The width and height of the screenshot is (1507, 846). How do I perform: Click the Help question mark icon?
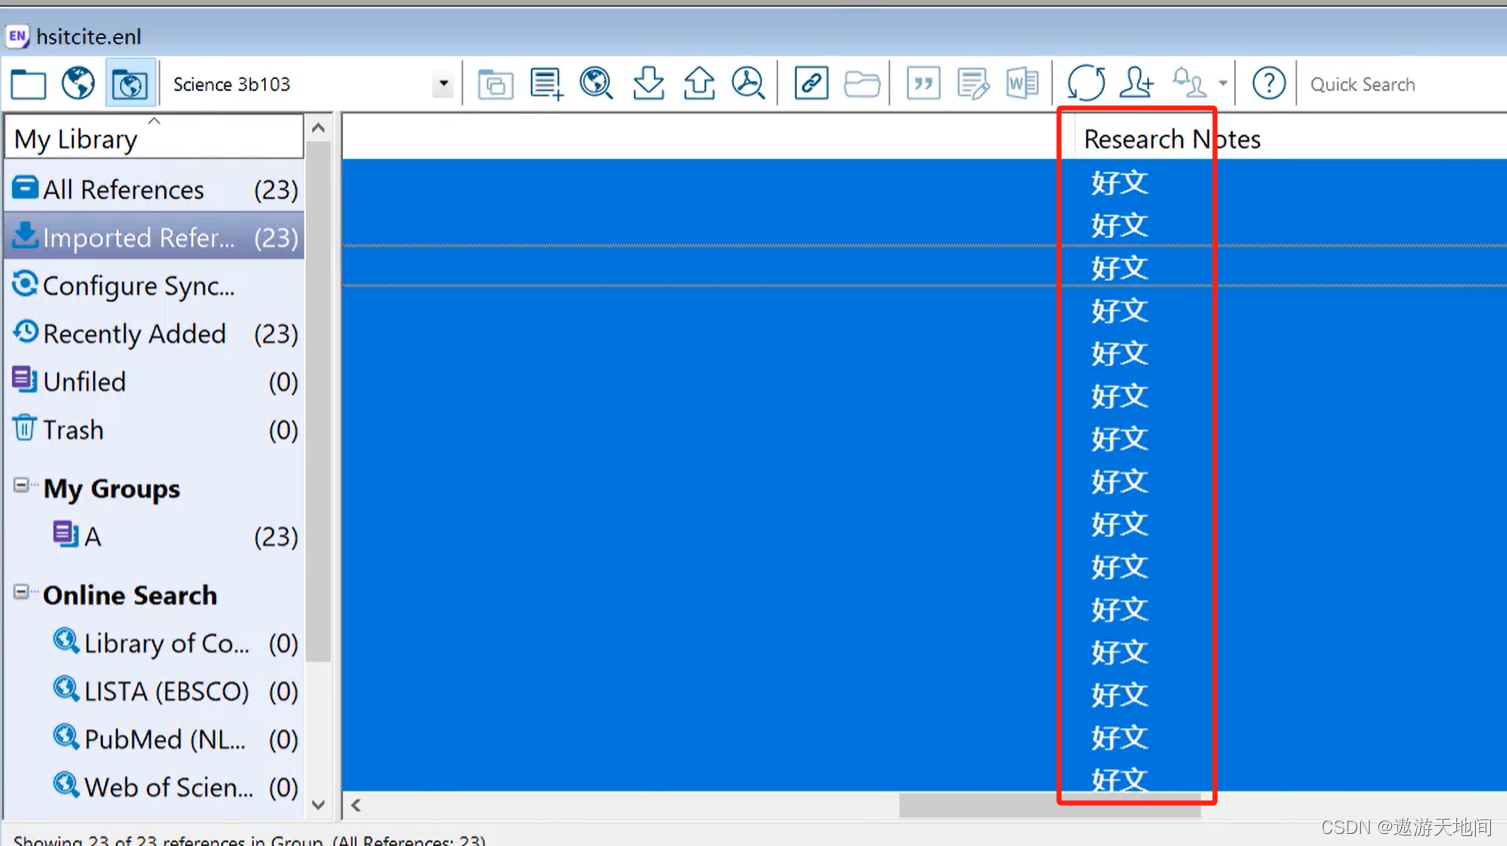[1268, 84]
